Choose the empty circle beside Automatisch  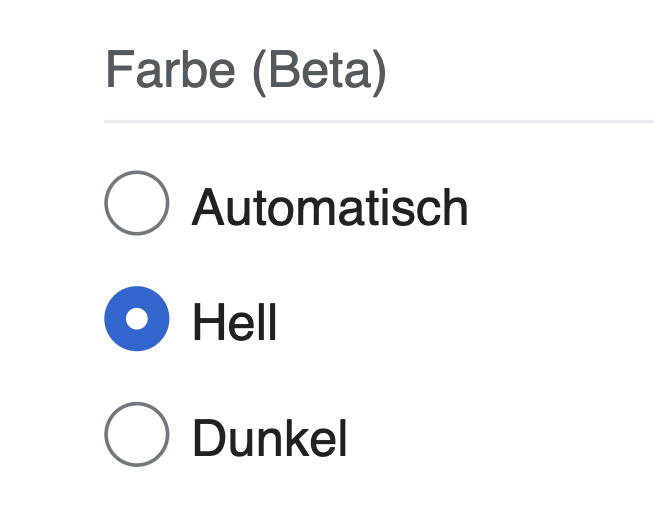coord(136,203)
